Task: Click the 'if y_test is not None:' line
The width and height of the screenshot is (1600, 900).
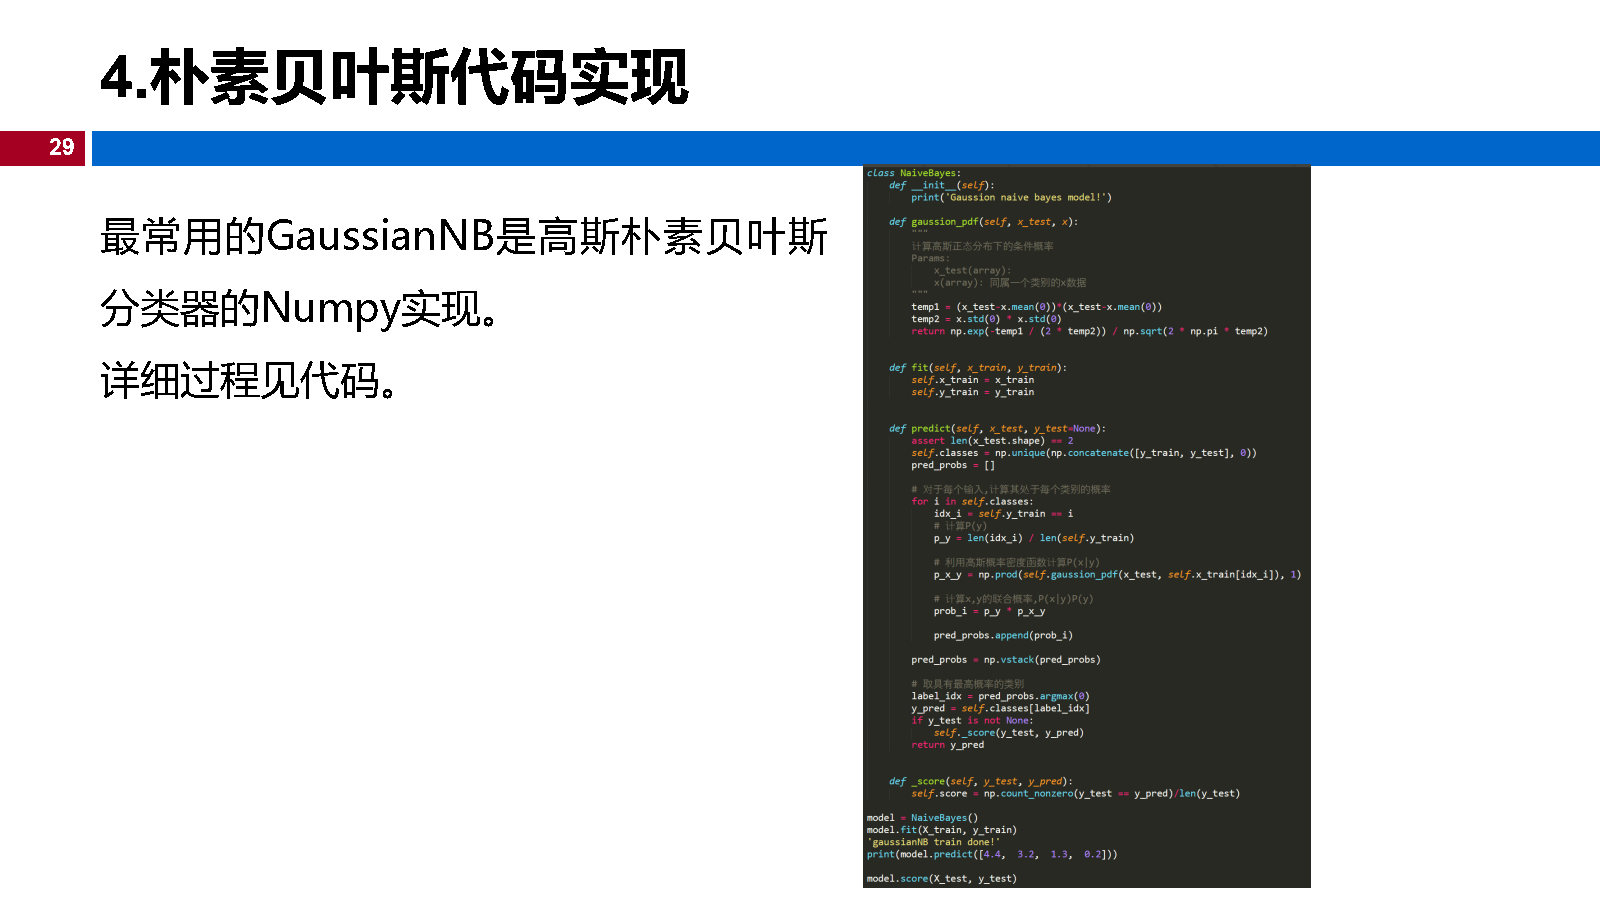Action: coord(972,720)
